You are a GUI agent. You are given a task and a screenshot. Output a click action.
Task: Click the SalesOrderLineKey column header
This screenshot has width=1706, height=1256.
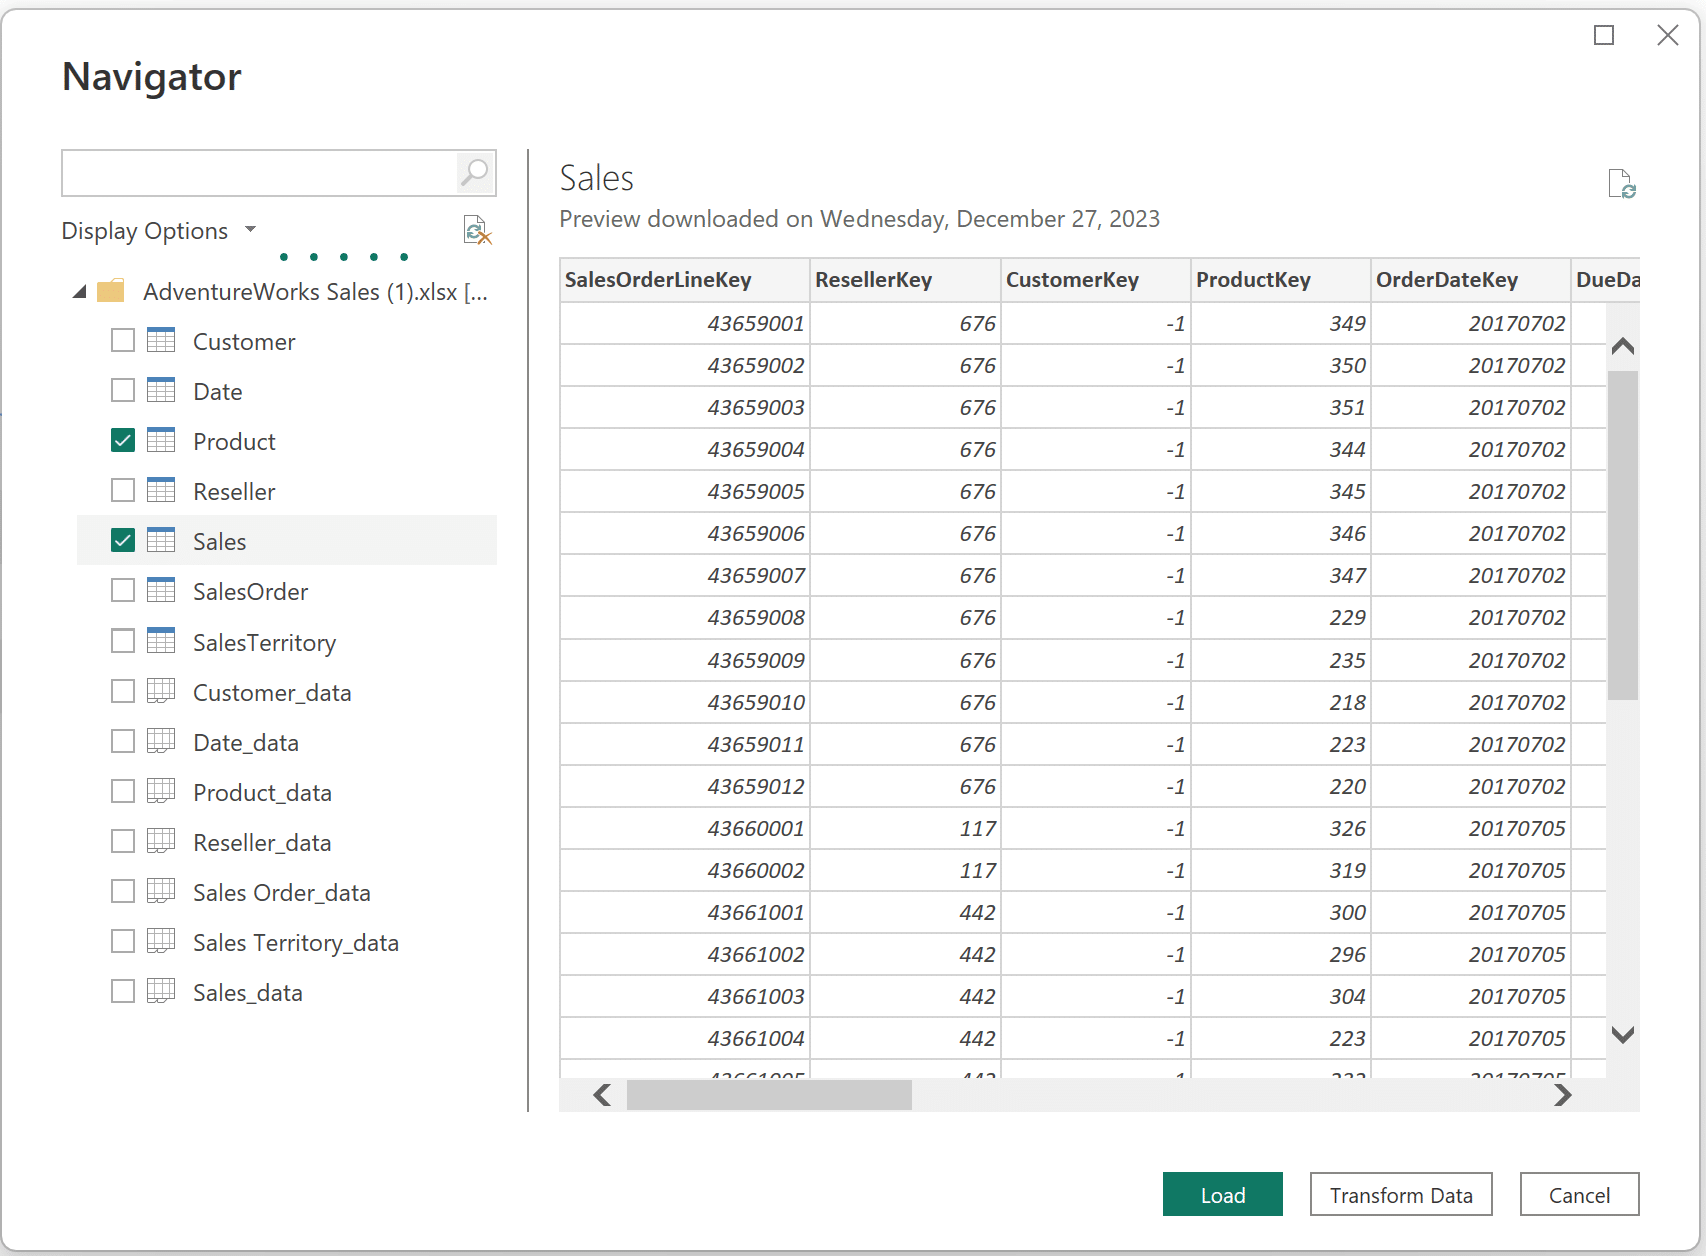(684, 280)
